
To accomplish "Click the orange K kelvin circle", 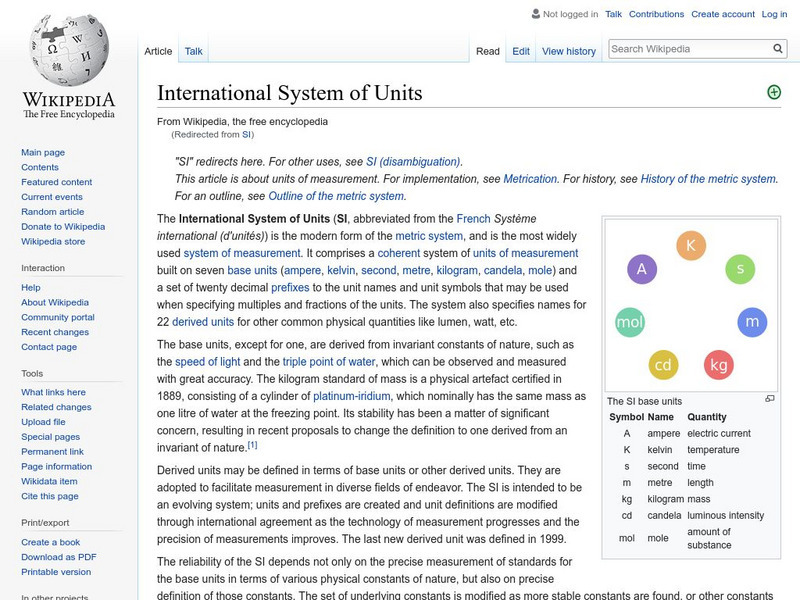I will 691,245.
